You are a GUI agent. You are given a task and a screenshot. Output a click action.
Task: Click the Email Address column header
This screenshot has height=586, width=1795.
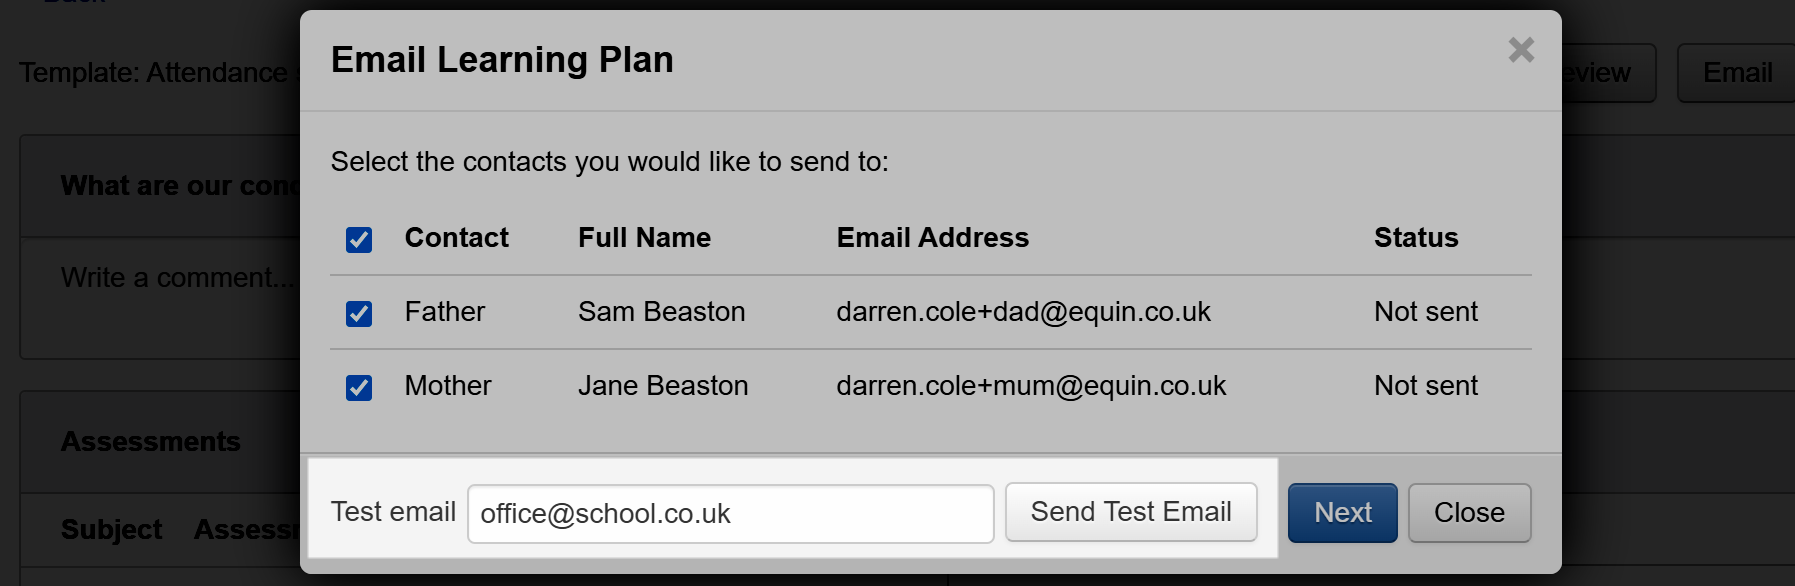pyautogui.click(x=932, y=238)
